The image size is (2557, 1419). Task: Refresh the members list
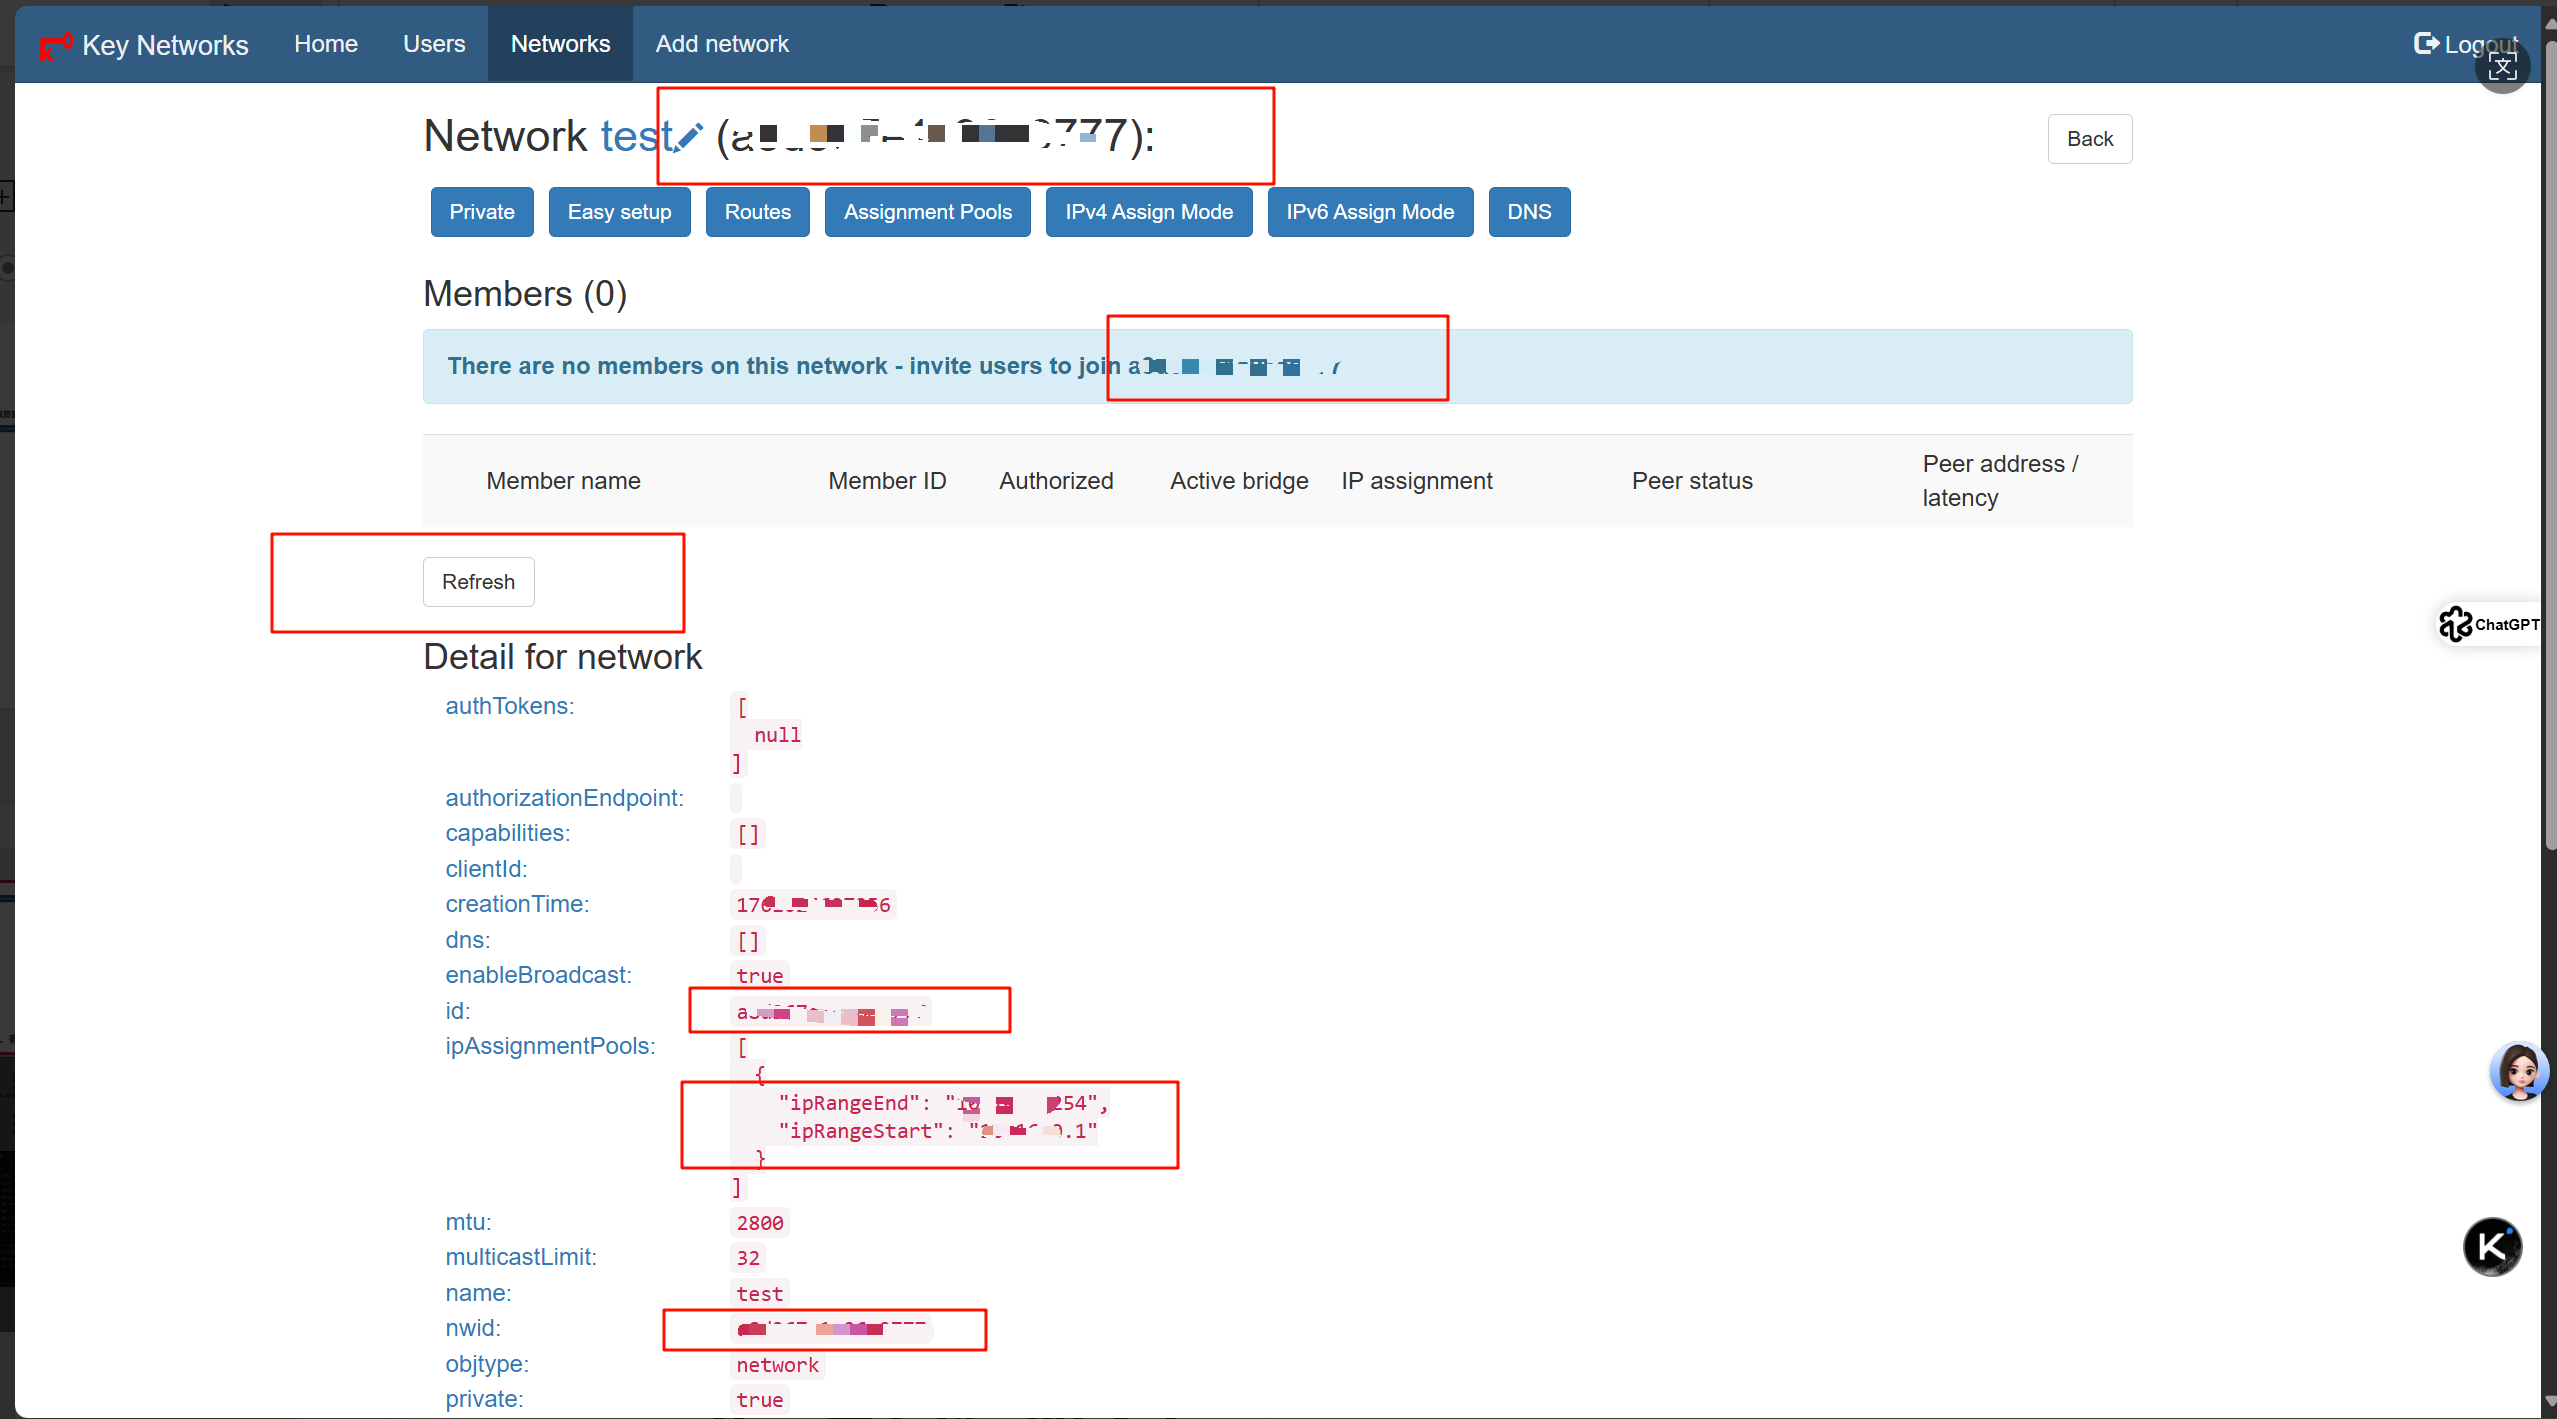(478, 582)
